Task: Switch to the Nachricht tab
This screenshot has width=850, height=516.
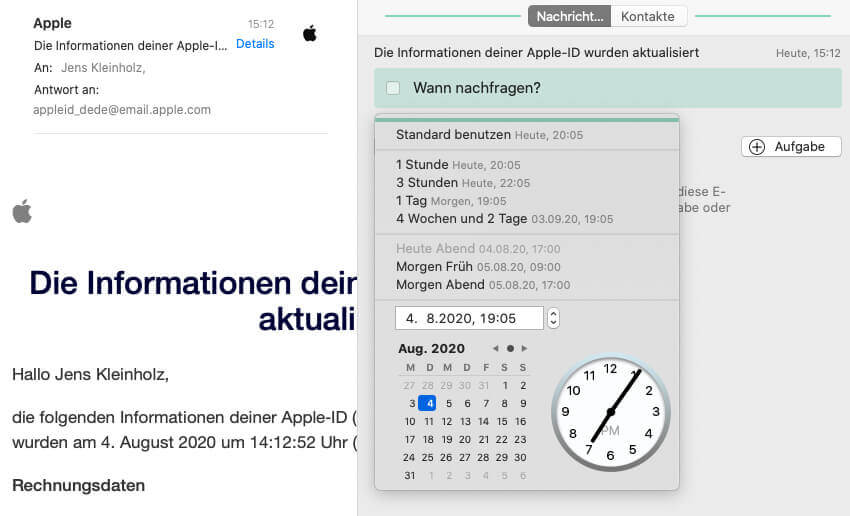Action: coord(569,16)
